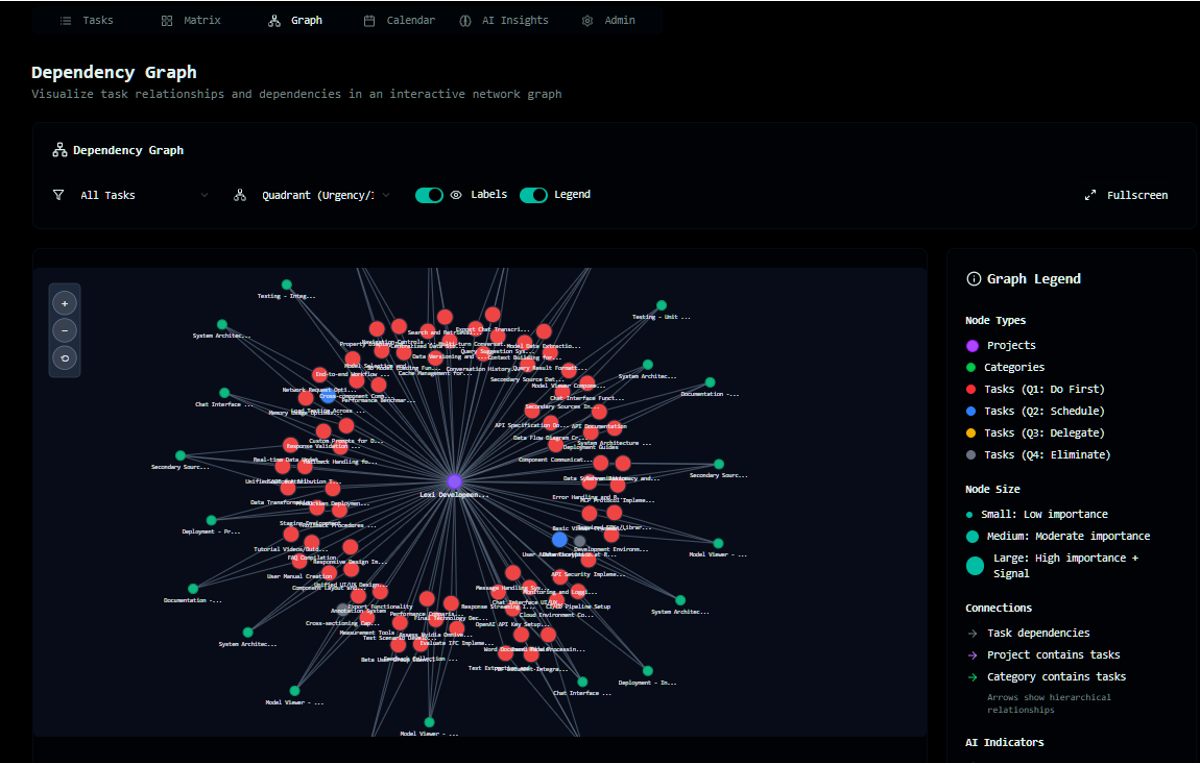Click the Dependency Graph panel header icon

pyautogui.click(x=59, y=150)
